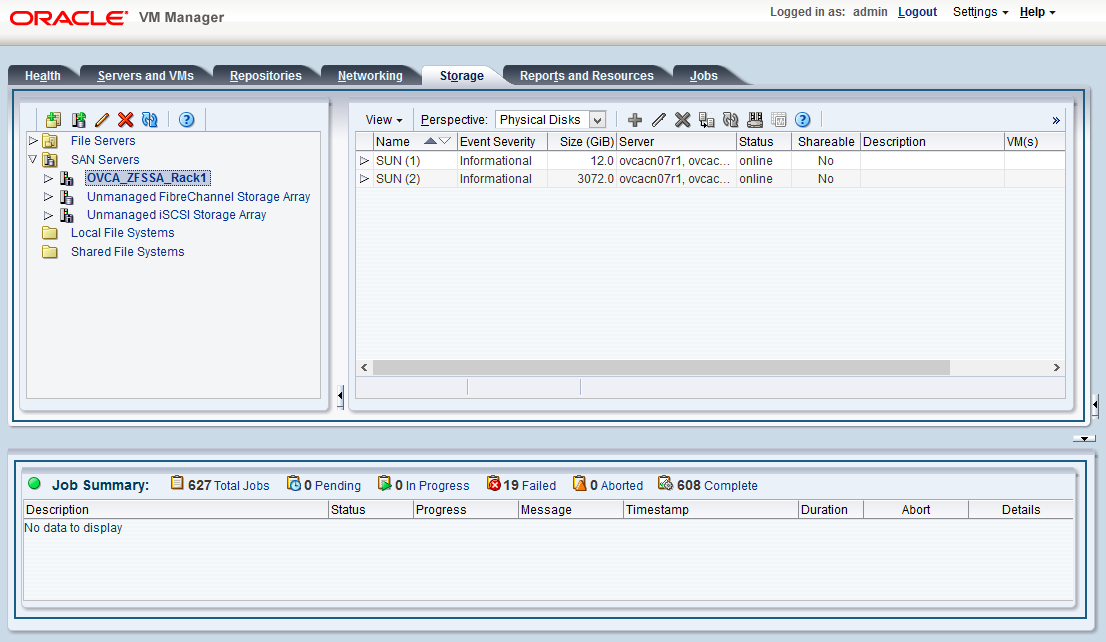Clone the selected physical disk

707,119
